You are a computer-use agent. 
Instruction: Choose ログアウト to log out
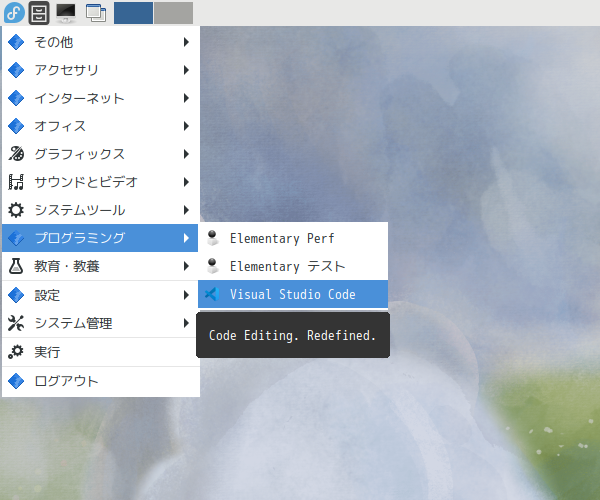(x=101, y=381)
